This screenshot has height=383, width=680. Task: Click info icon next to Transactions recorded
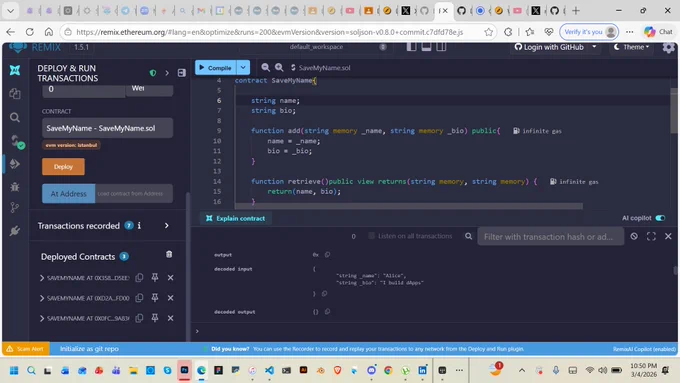coord(139,226)
